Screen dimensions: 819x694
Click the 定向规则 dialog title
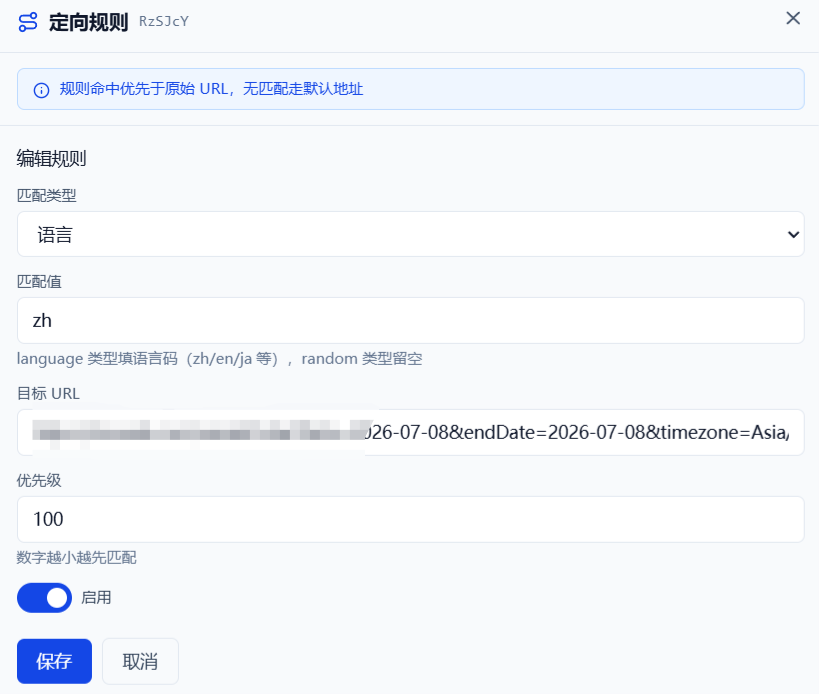pos(88,22)
